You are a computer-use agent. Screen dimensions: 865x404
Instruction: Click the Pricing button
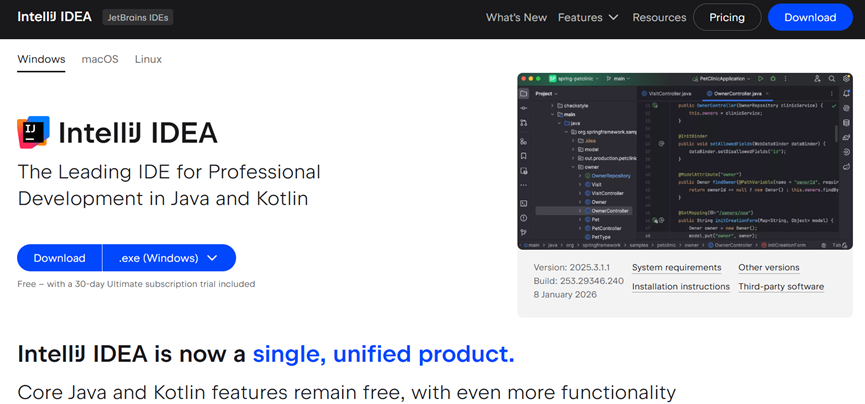(x=727, y=17)
